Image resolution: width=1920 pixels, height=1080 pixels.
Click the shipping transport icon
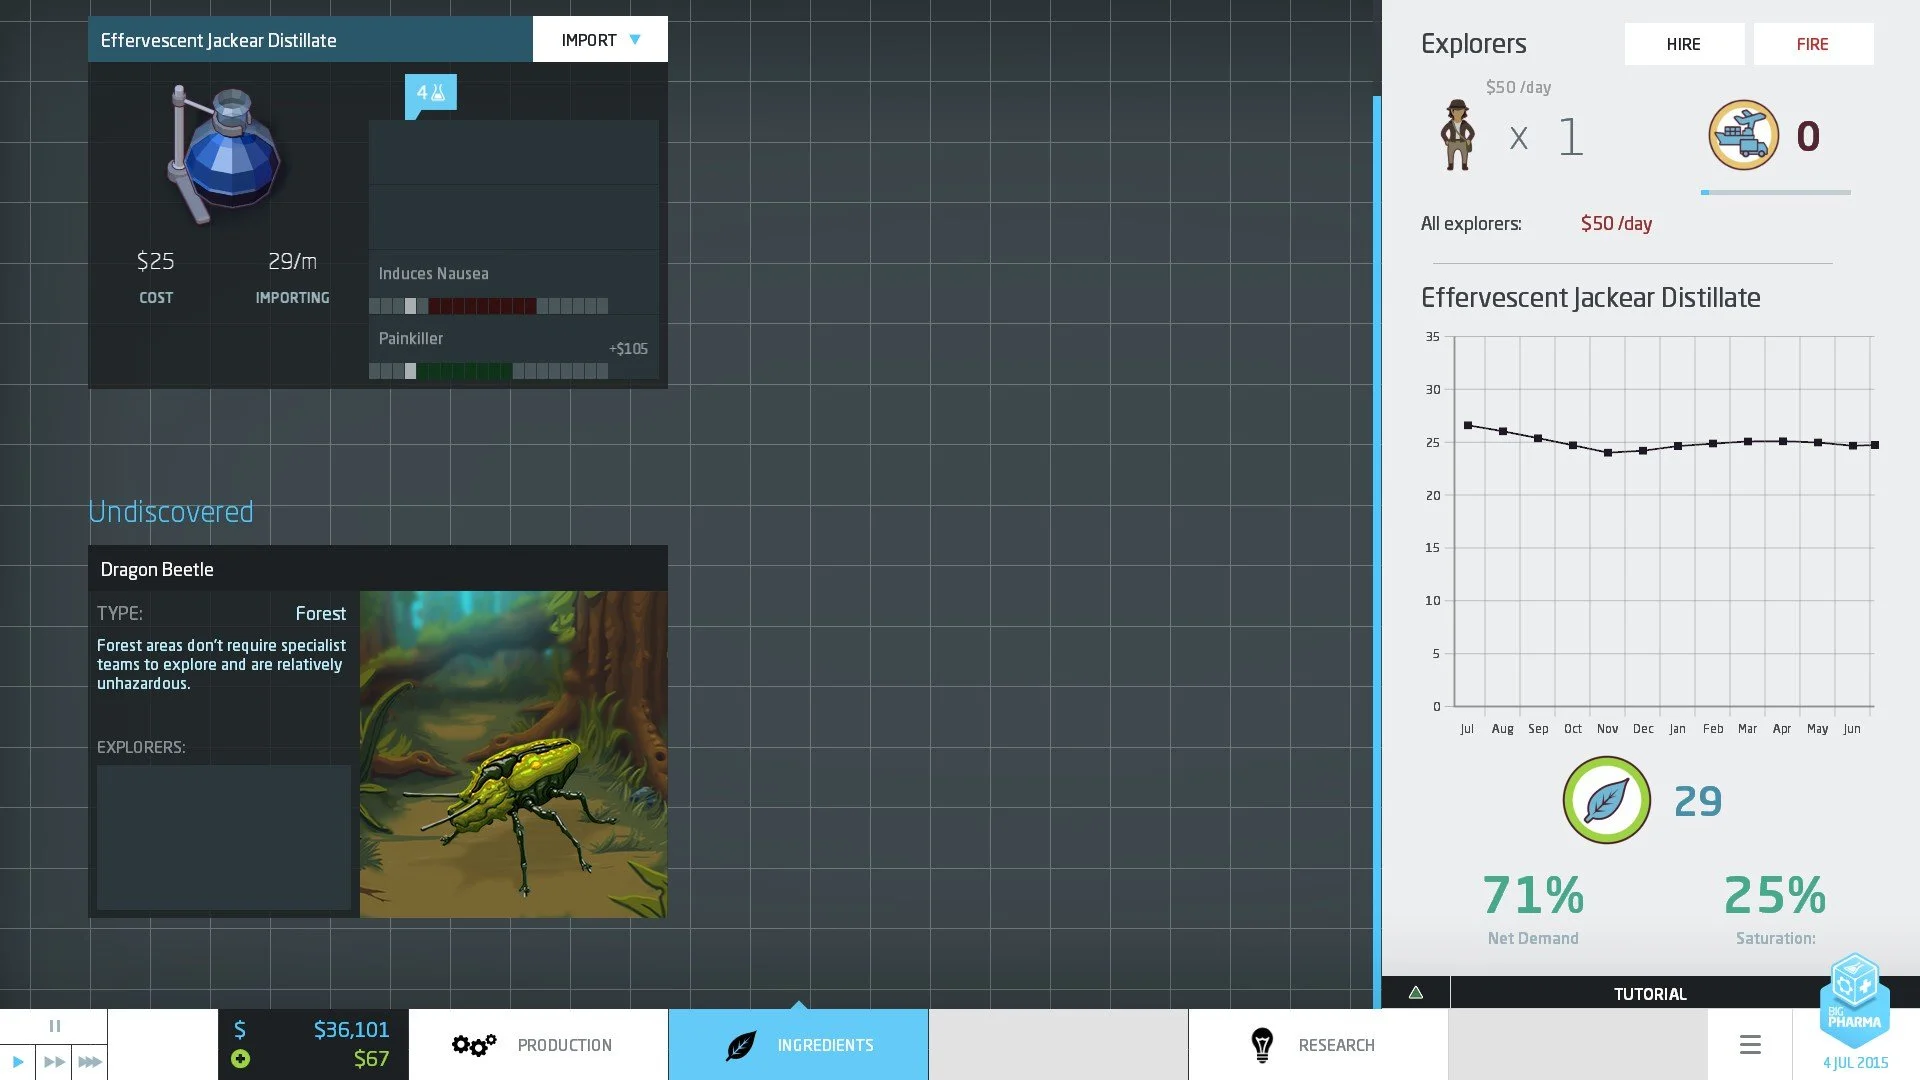(x=1743, y=135)
